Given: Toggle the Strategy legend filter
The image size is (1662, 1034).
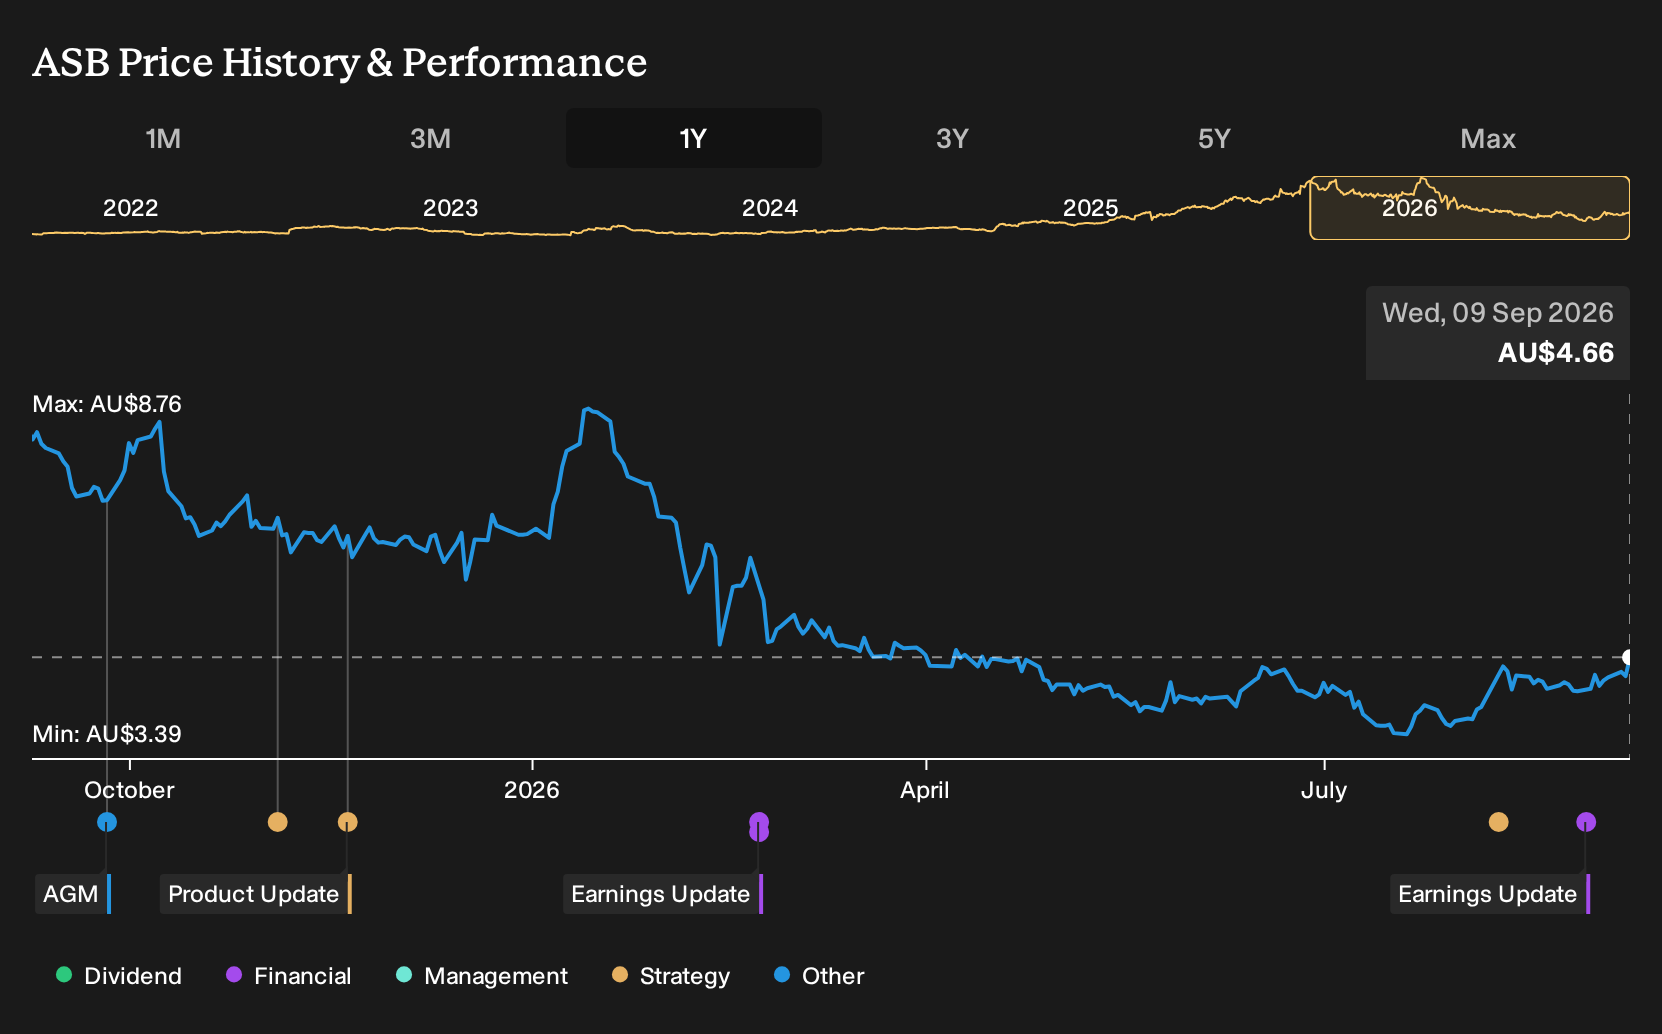Looking at the screenshot, I should coord(671,976).
